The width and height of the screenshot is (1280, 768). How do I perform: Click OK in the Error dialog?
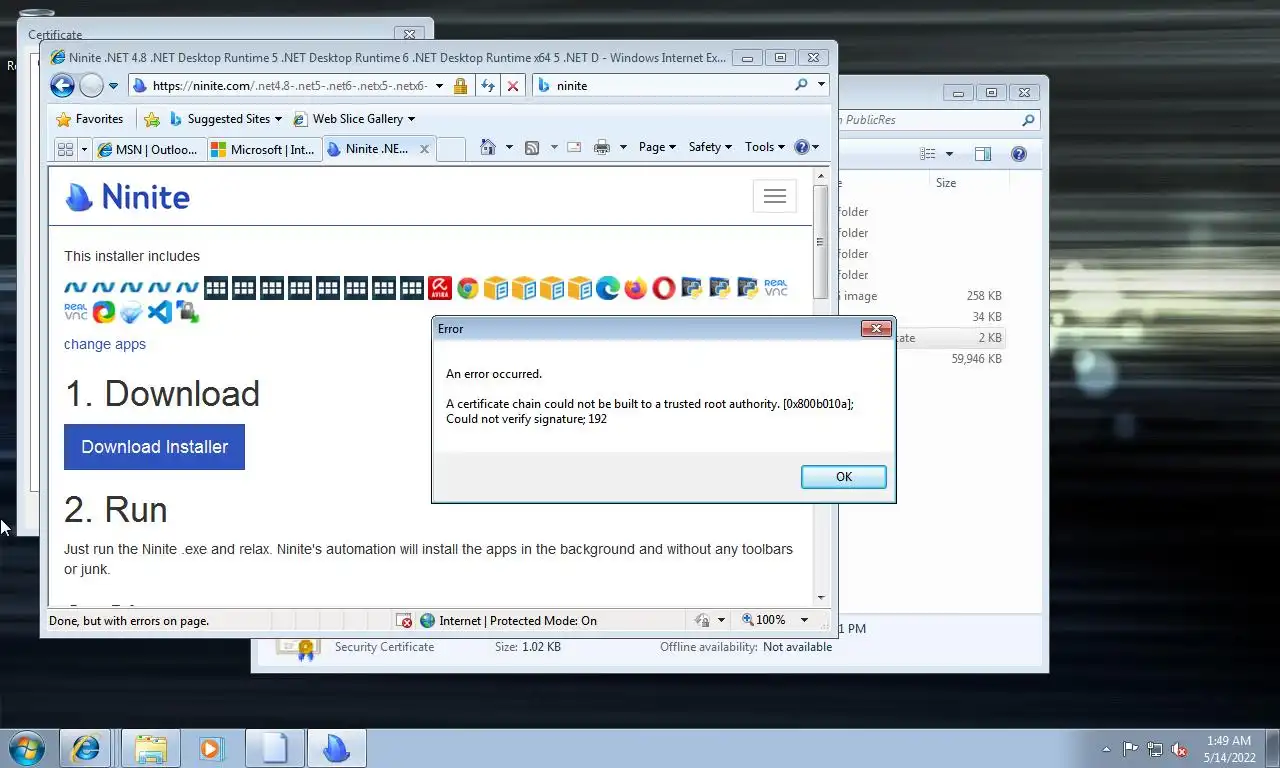coord(843,477)
